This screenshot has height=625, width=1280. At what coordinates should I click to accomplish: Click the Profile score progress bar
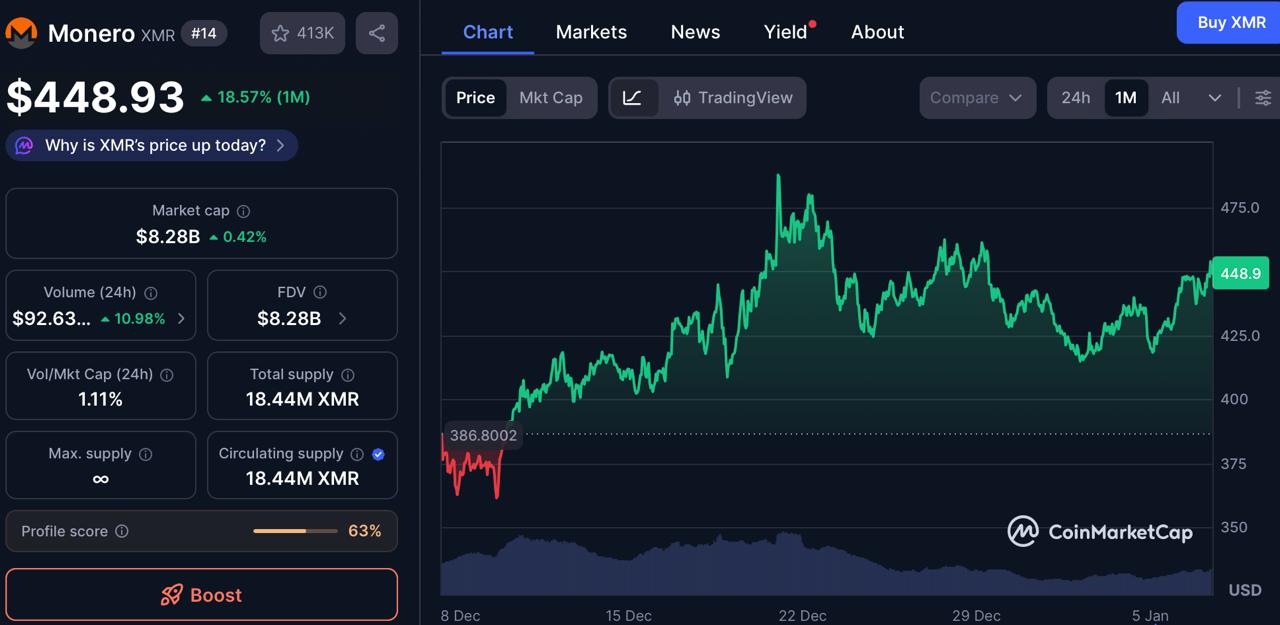click(294, 531)
